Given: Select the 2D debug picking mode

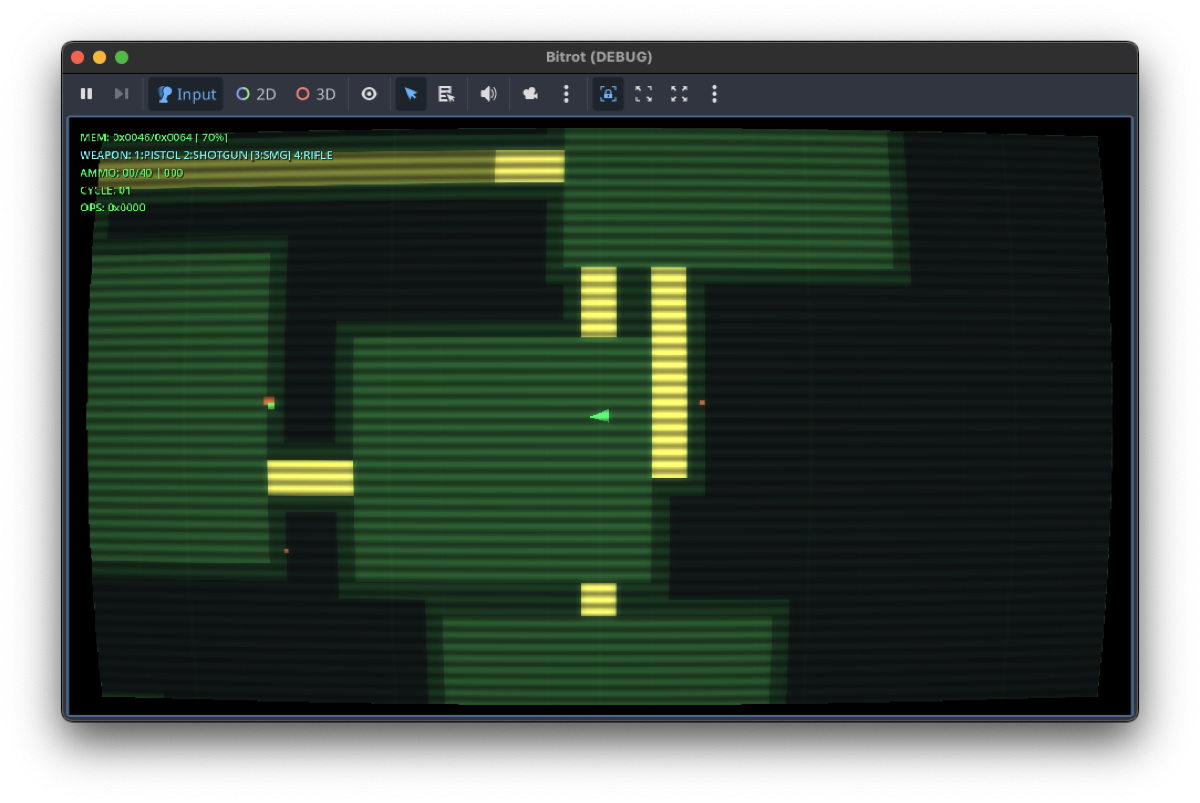Looking at the screenshot, I should pos(255,93).
